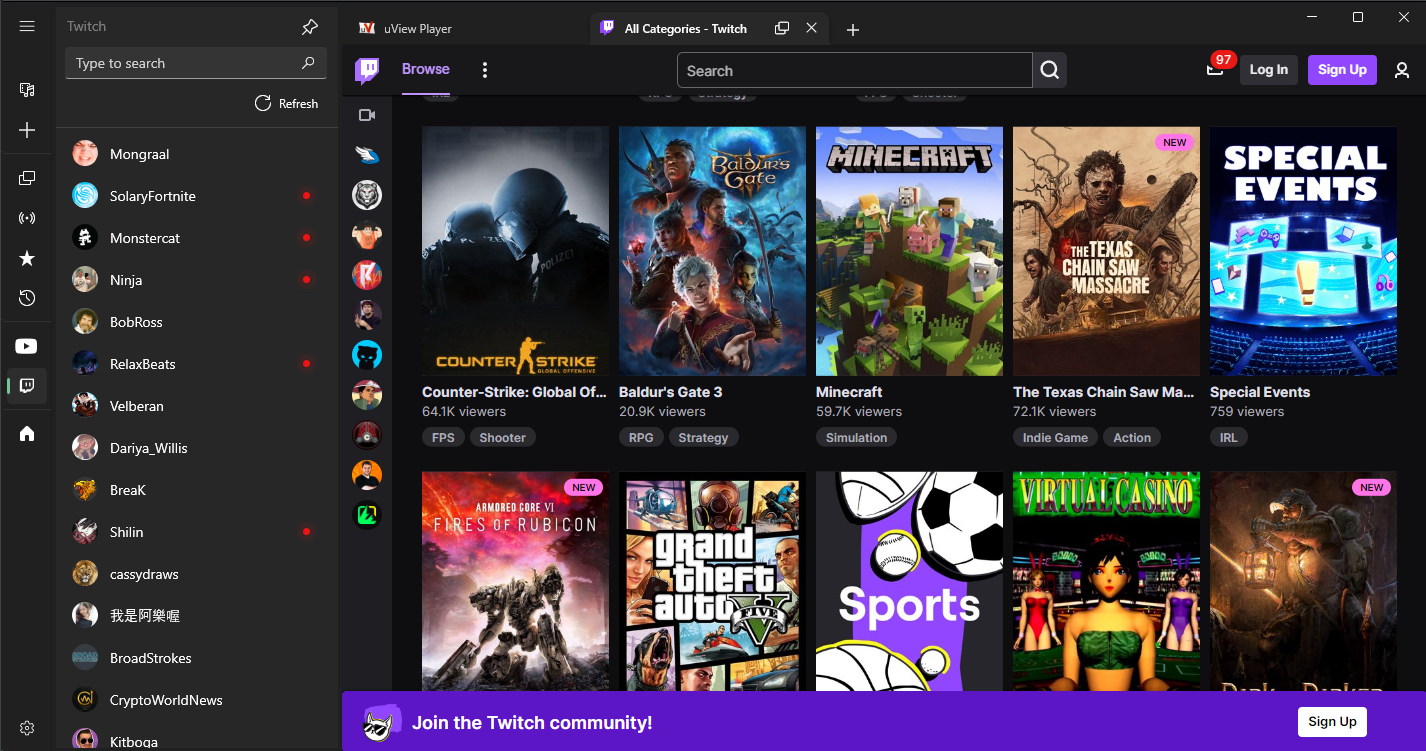Screen dimensions: 1426x751
Task: Refresh the Twitch channel list
Action: tap(287, 103)
